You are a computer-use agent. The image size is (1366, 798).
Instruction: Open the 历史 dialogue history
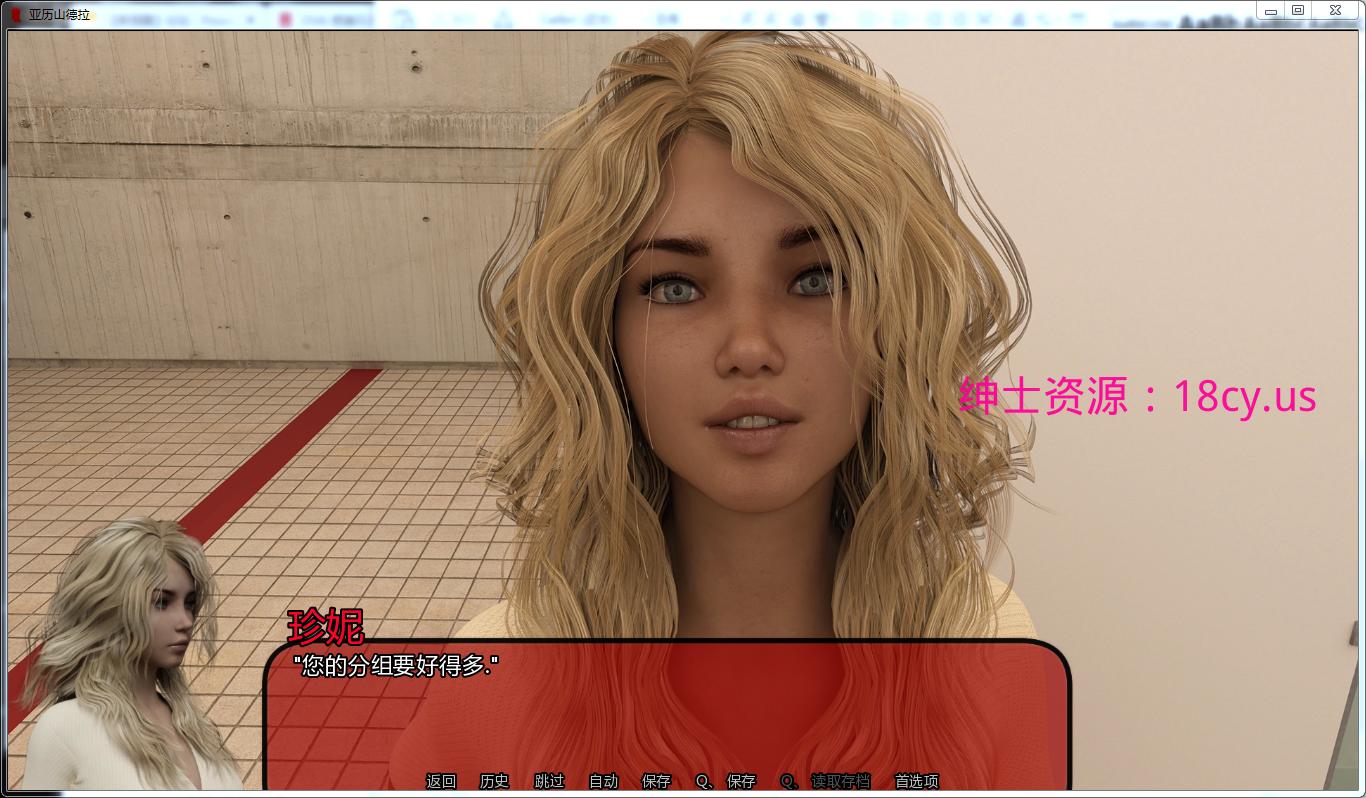494,781
